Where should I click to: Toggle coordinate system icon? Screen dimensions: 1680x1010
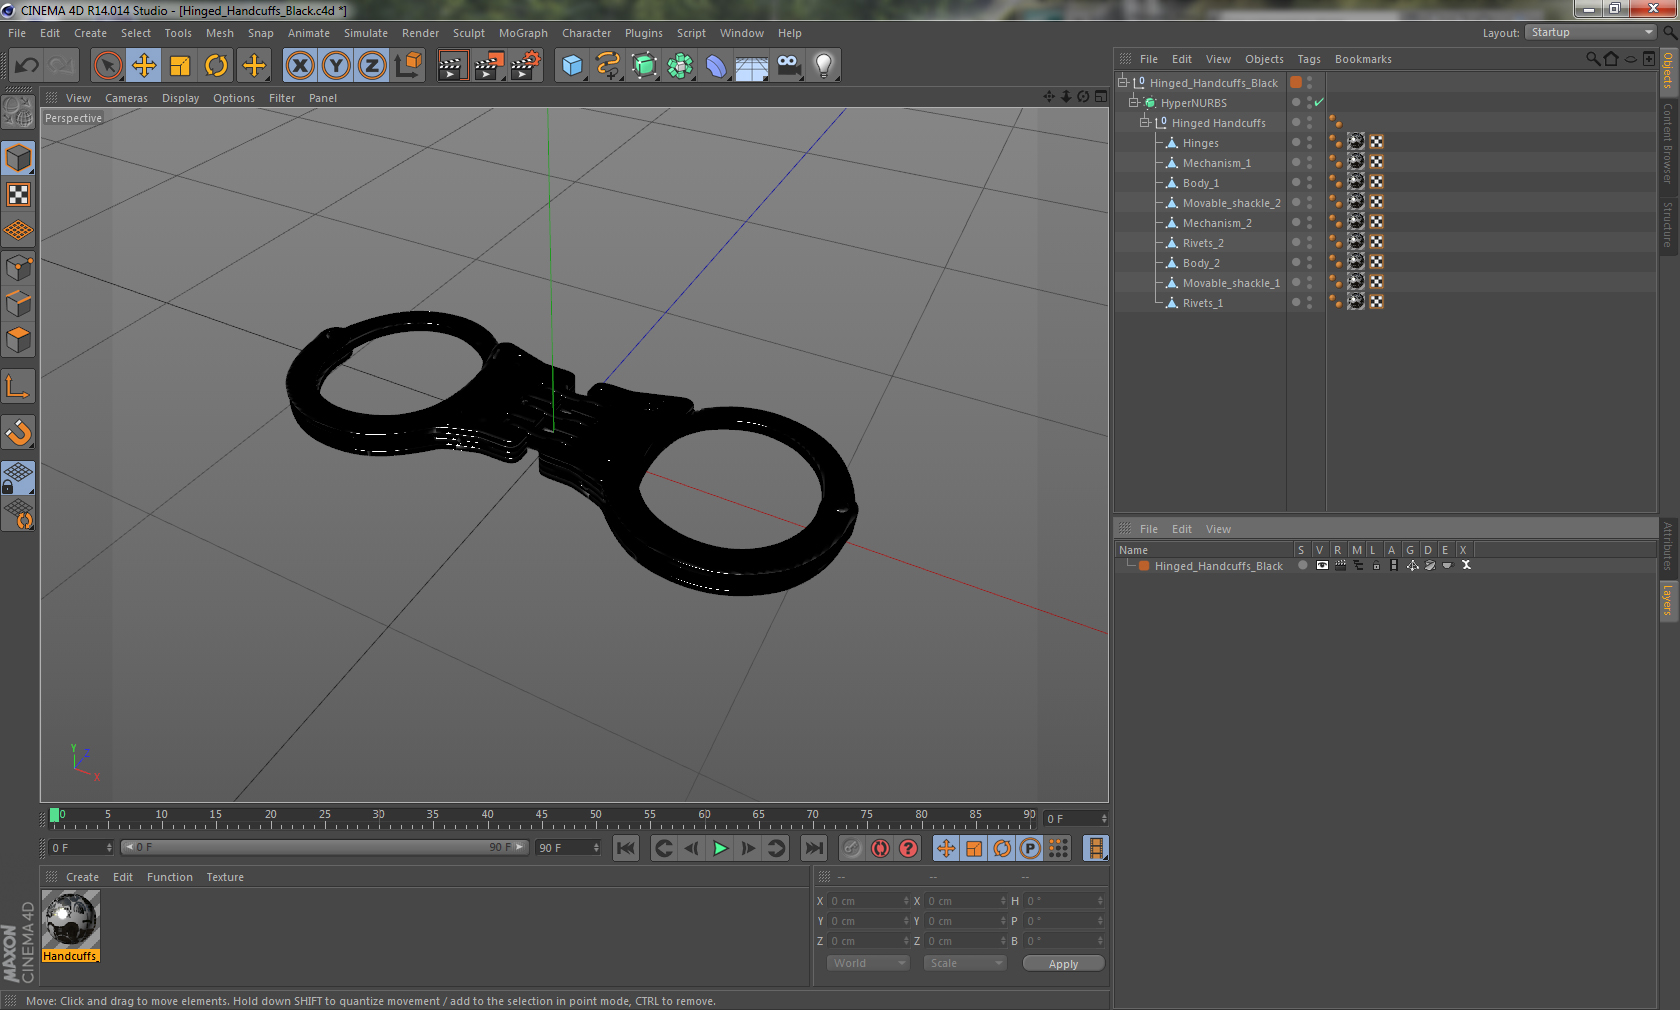(x=408, y=66)
